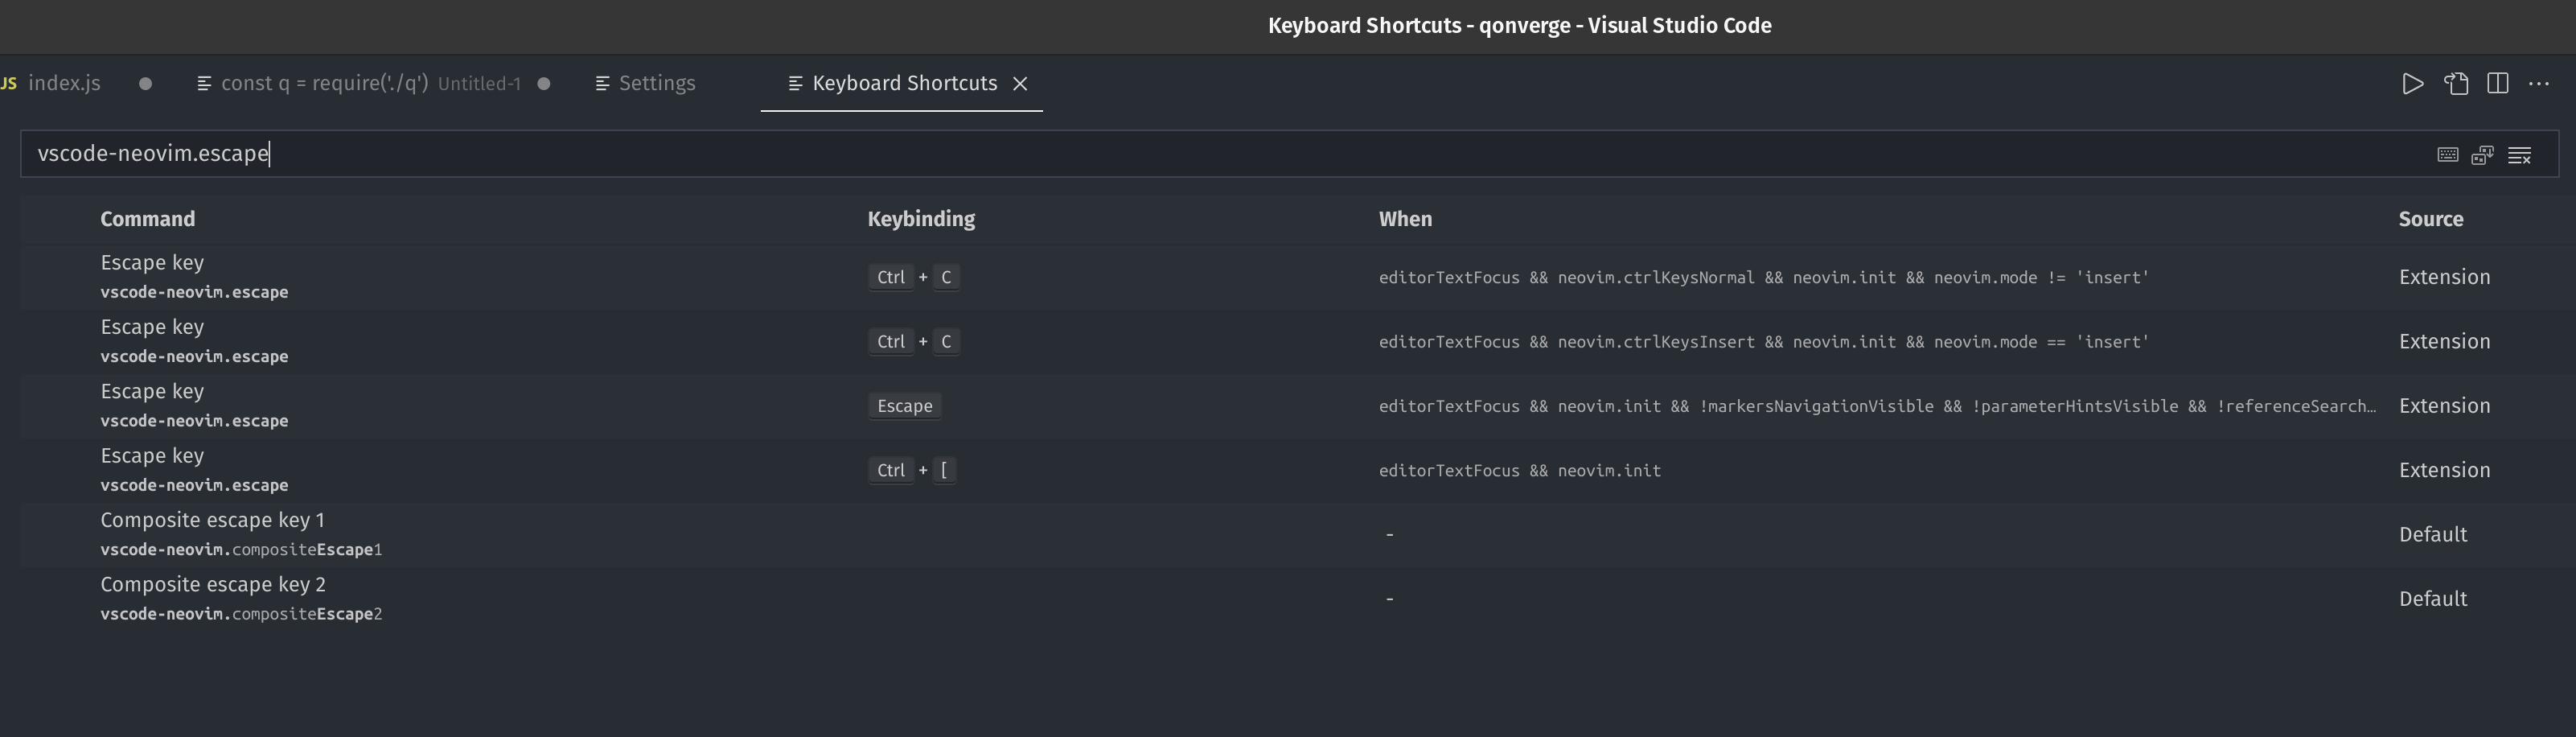
Task: Open the more actions ellipsis menu
Action: coord(2541,83)
